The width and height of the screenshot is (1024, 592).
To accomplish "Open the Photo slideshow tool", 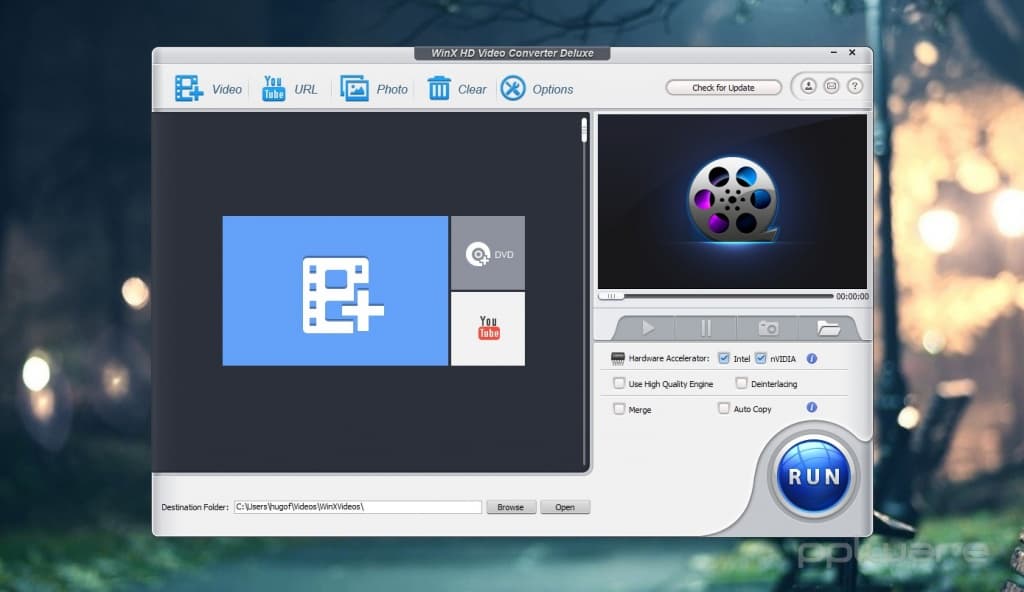I will [355, 88].
